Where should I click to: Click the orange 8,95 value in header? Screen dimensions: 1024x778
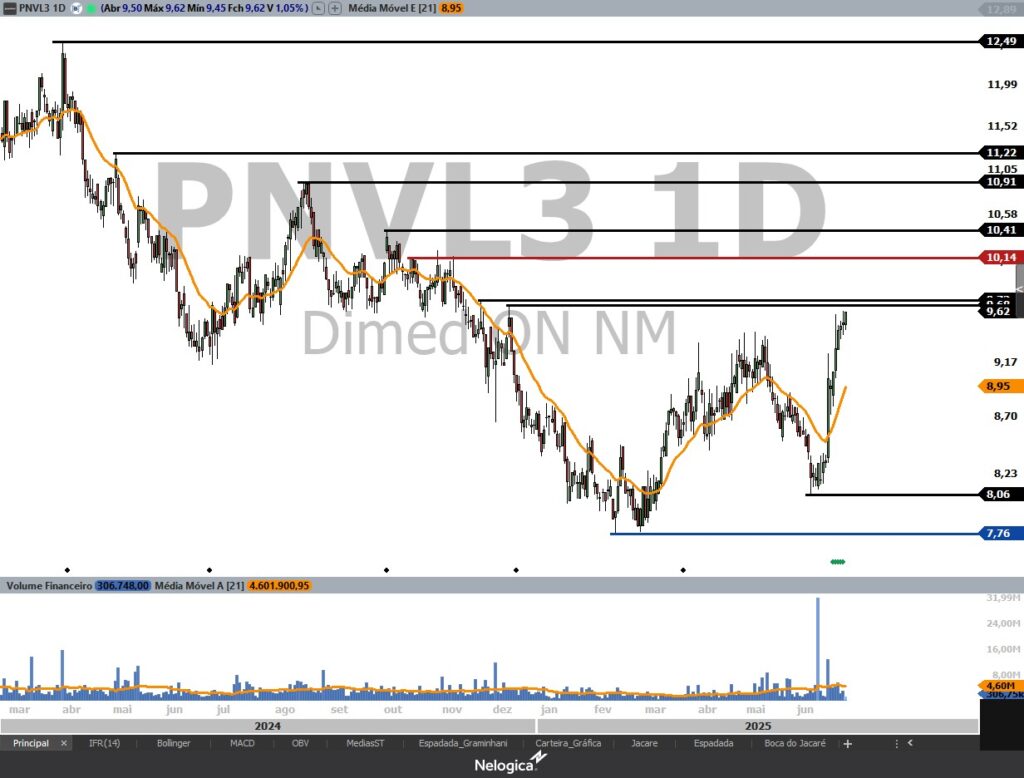[451, 8]
